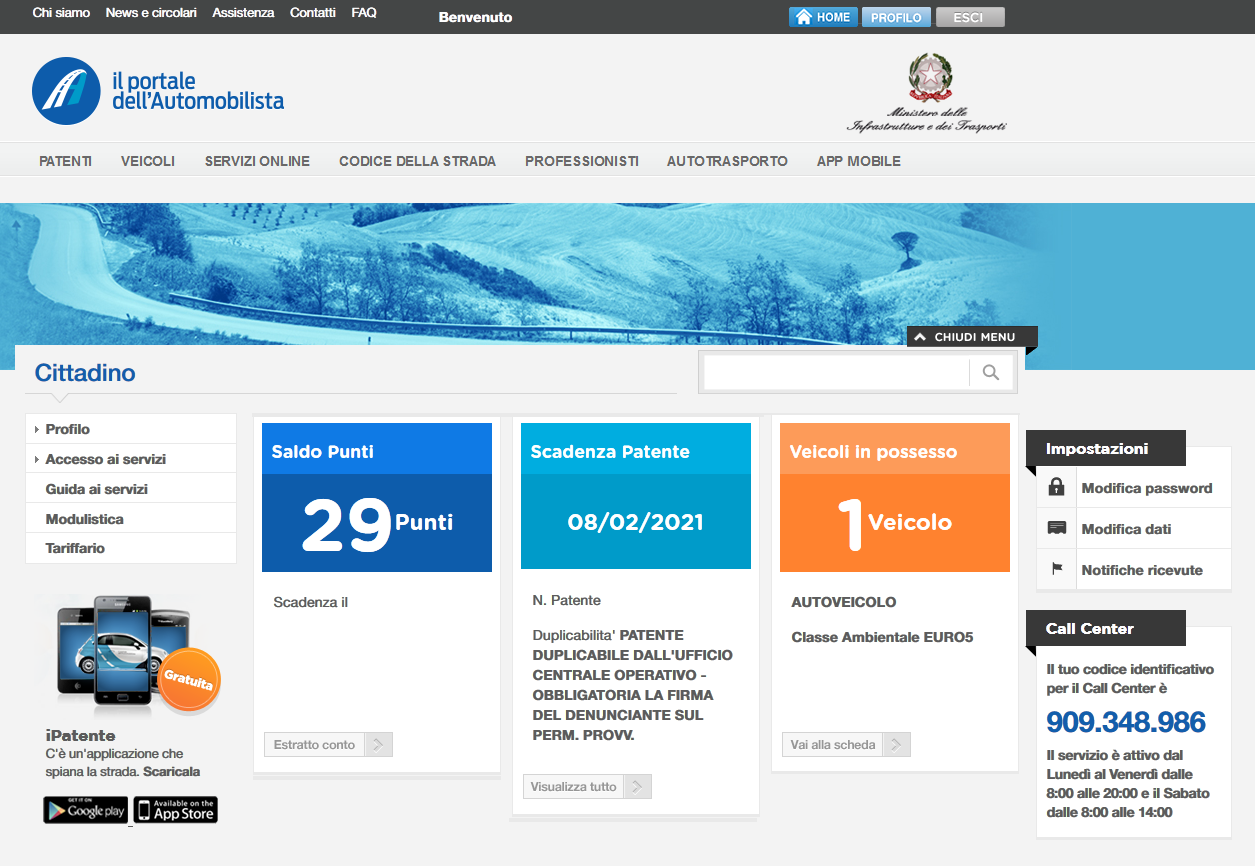Click into the search input field
1255x866 pixels.
coord(836,373)
